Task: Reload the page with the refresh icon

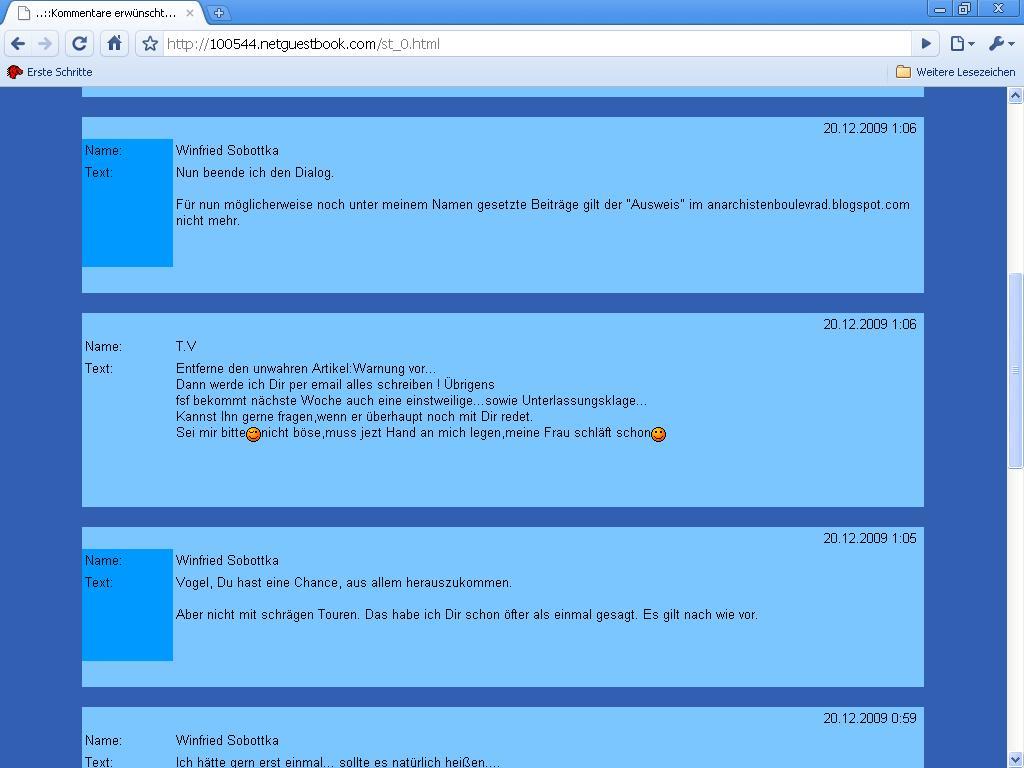Action: (80, 43)
